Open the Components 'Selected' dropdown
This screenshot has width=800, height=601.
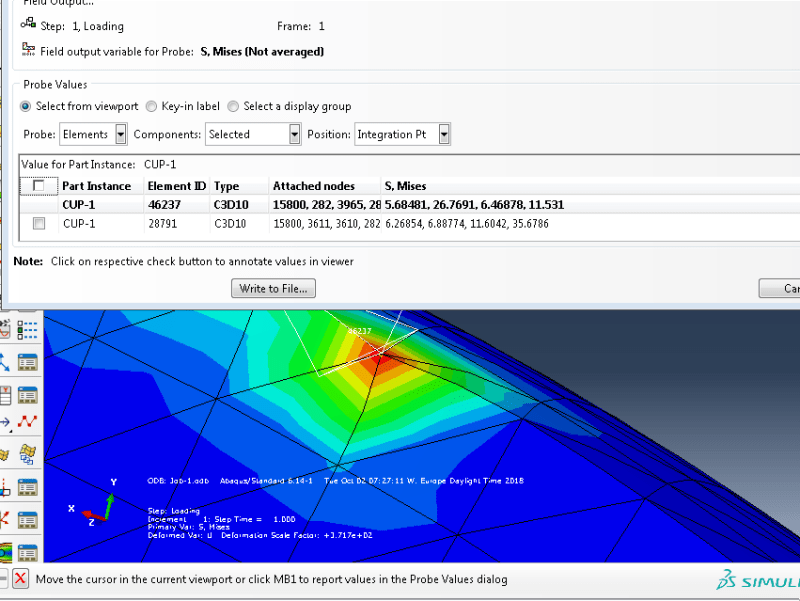253,134
